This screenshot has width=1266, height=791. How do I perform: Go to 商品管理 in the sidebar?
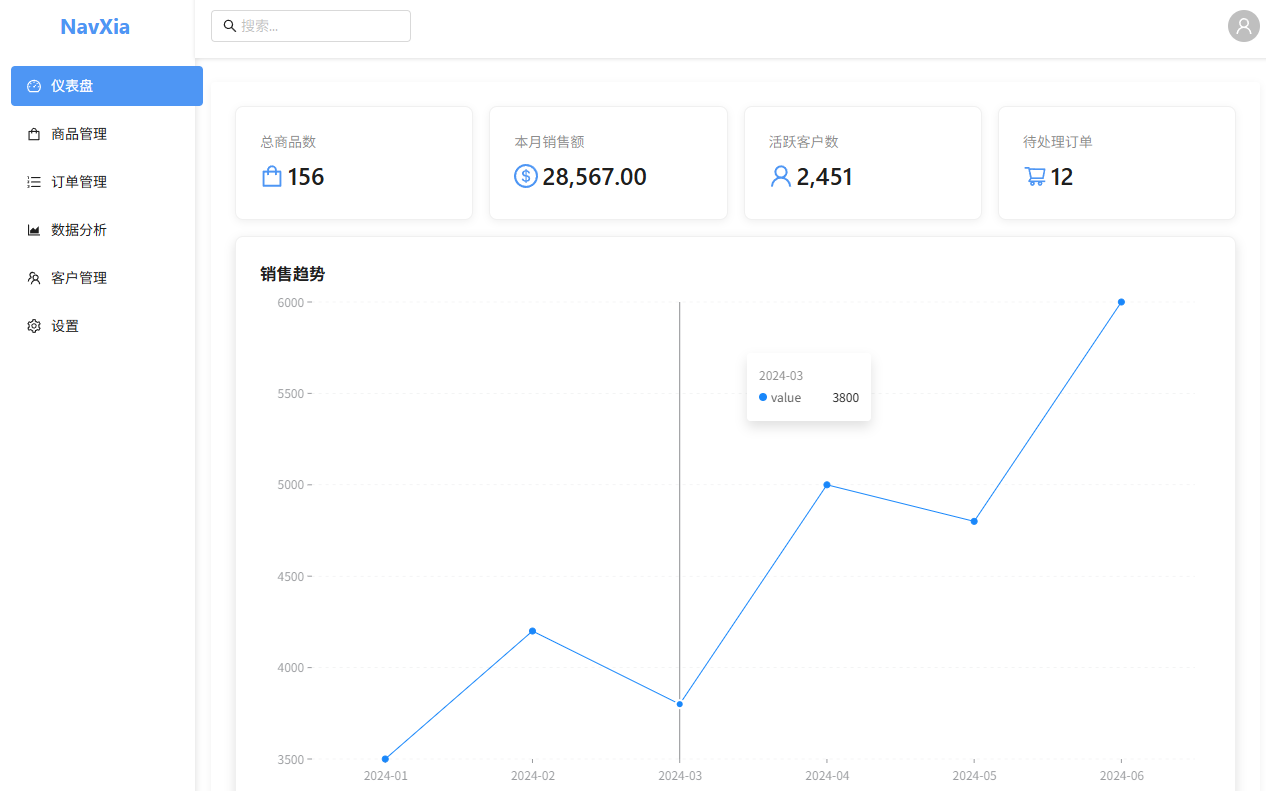click(107, 134)
